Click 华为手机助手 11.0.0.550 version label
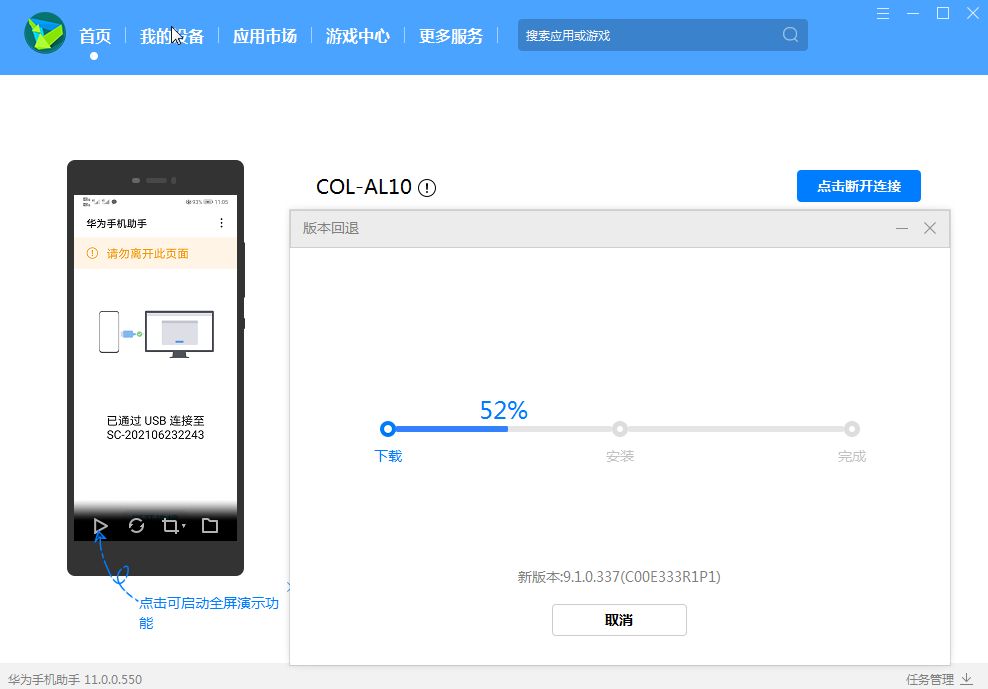 click(75, 680)
